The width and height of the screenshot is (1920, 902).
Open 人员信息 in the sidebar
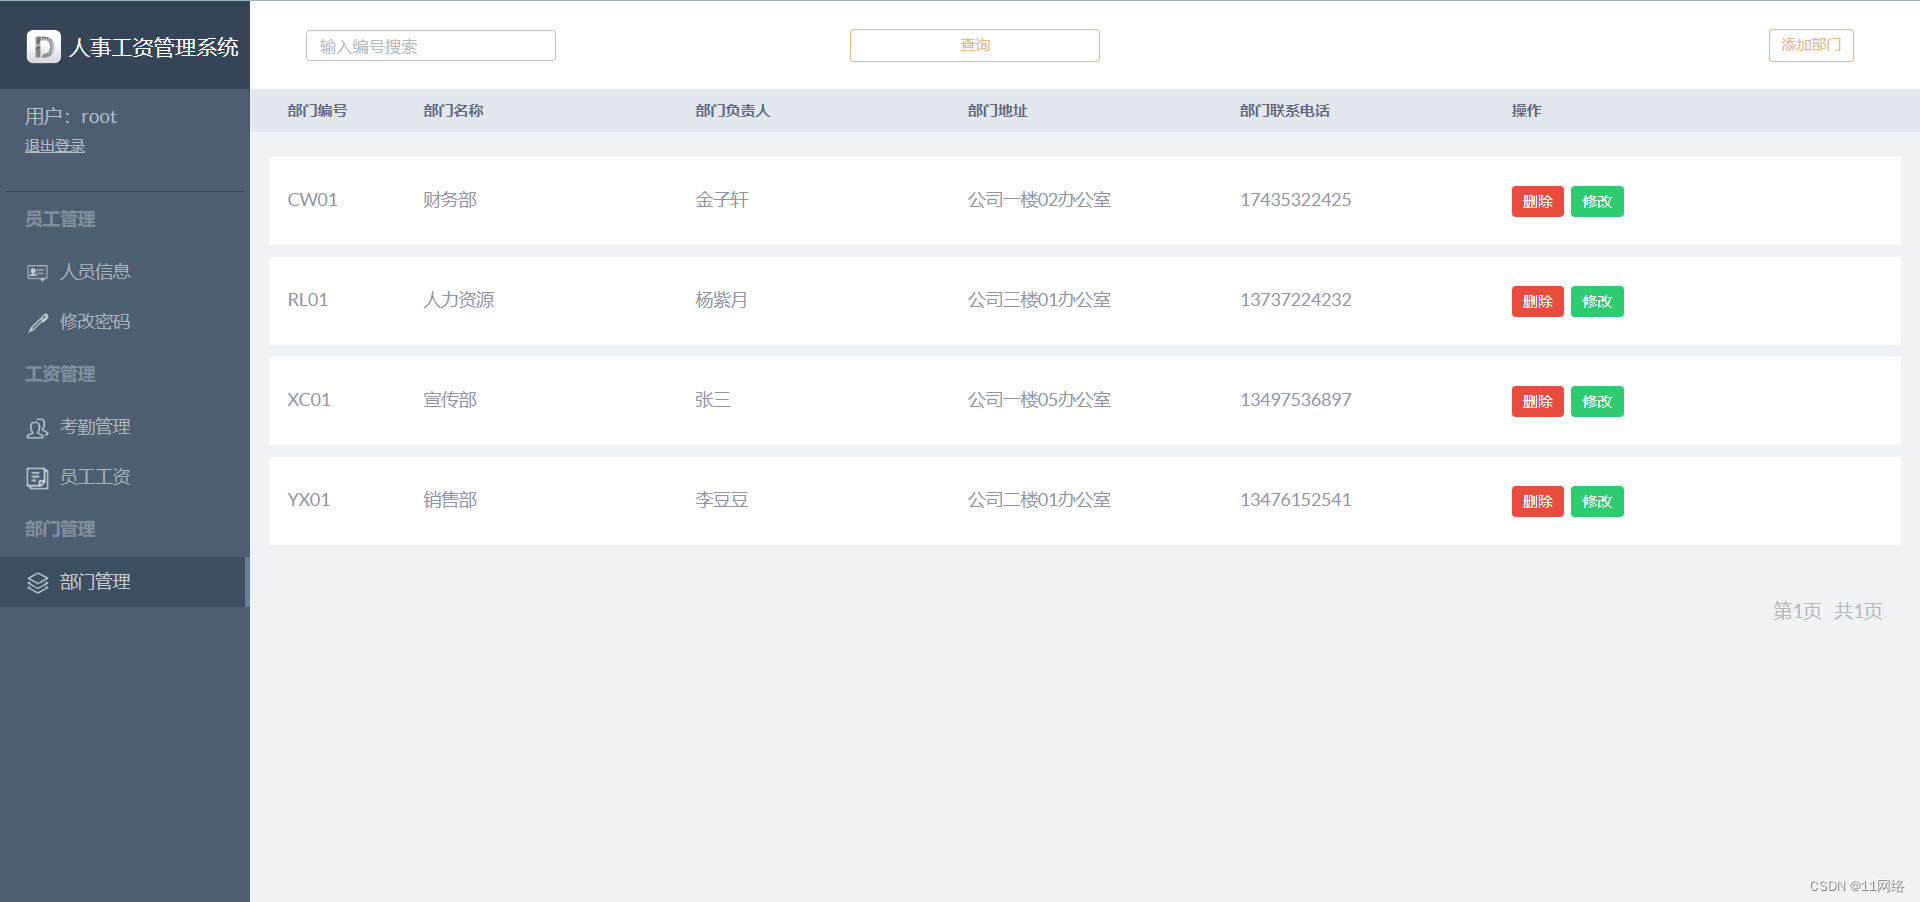coord(124,272)
